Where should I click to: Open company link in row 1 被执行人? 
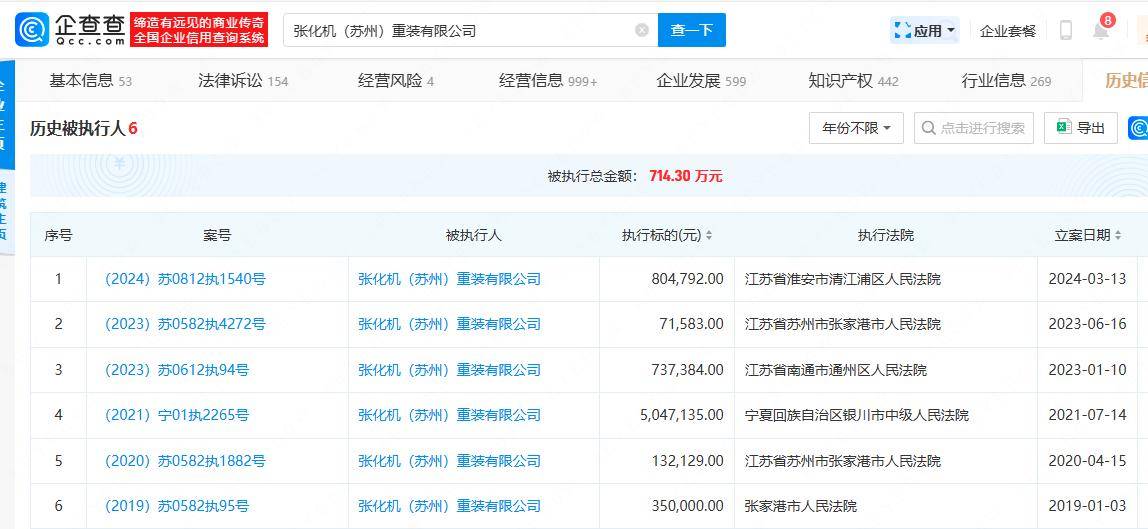pos(450,279)
